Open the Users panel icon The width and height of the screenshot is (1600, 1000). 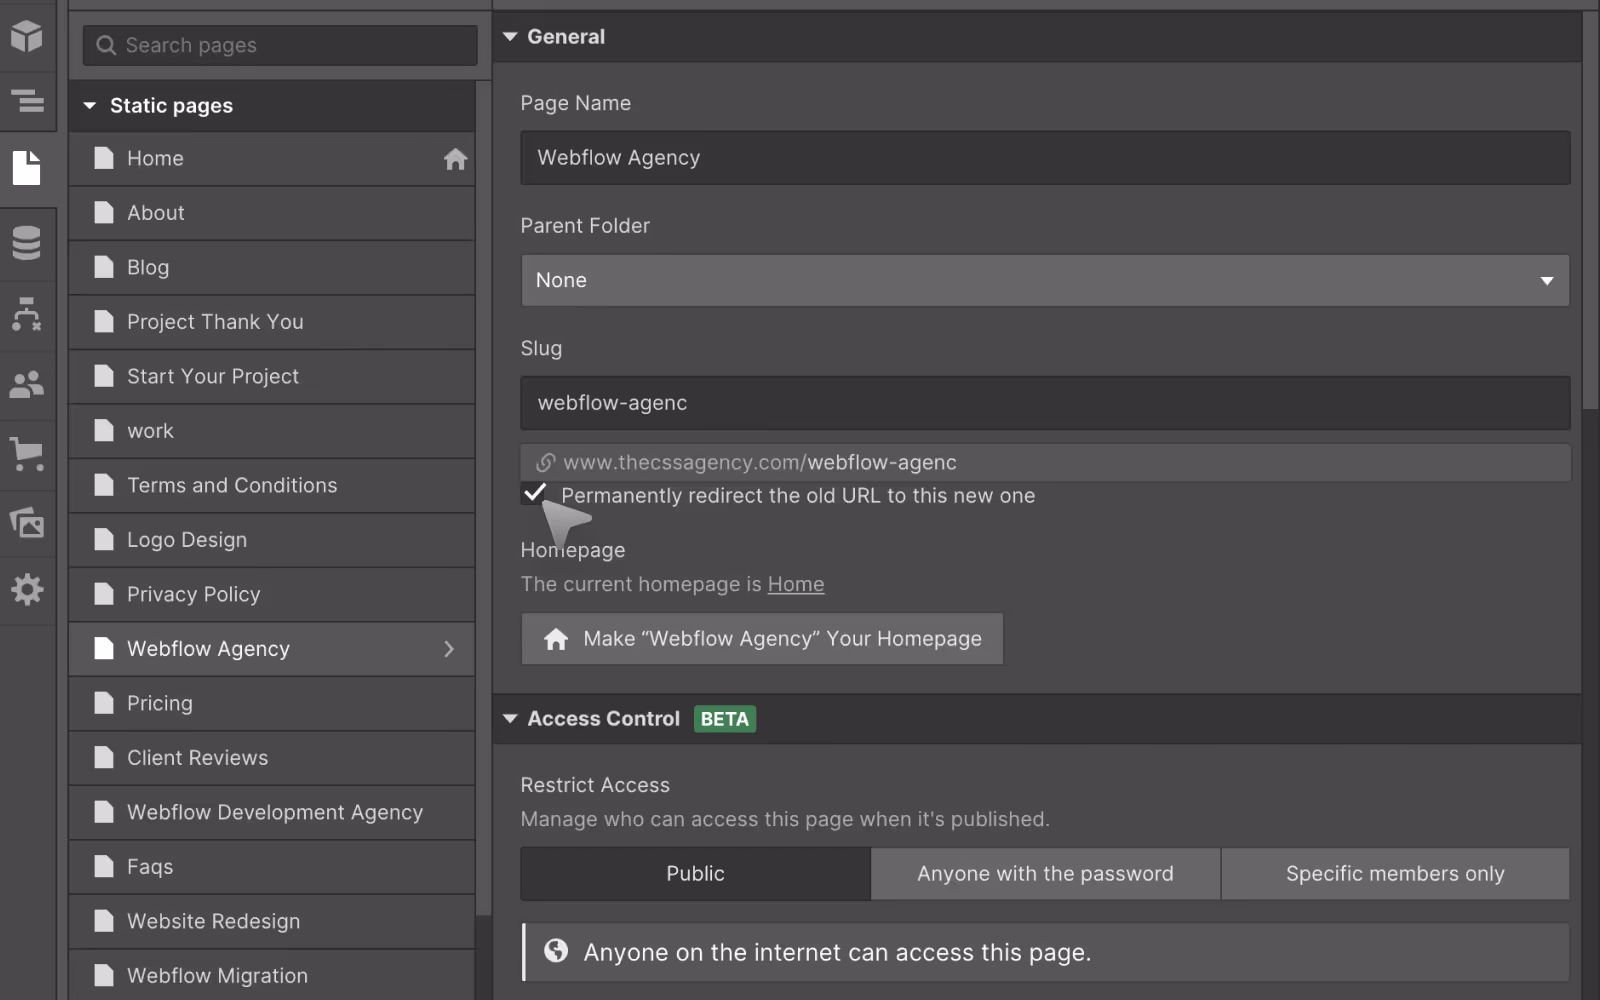click(27, 383)
